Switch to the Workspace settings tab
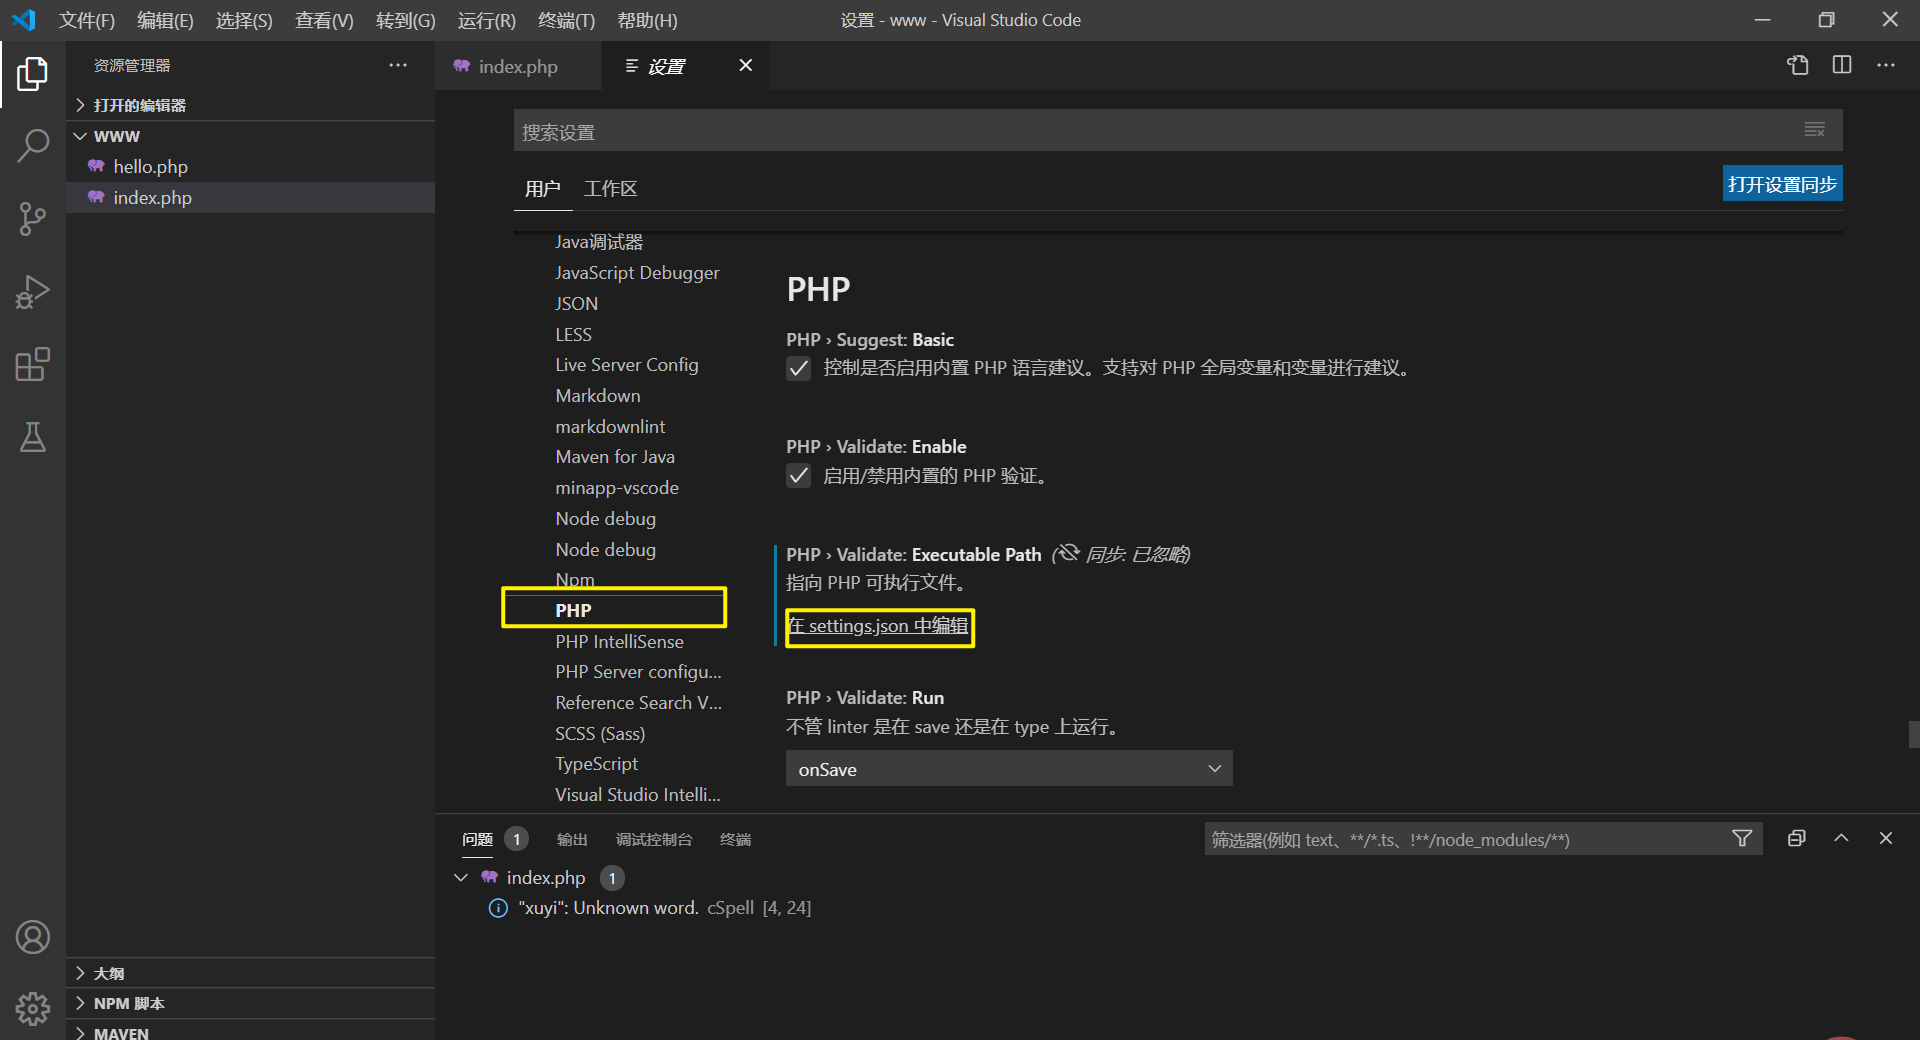 pyautogui.click(x=610, y=189)
